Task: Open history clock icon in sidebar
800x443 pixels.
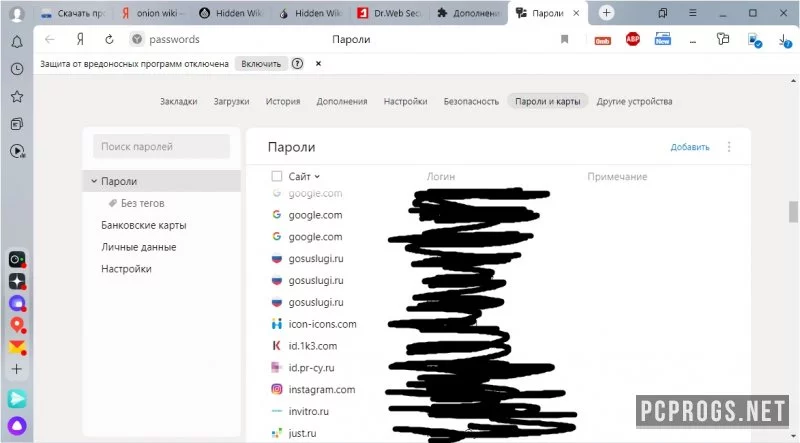Action: (x=17, y=69)
